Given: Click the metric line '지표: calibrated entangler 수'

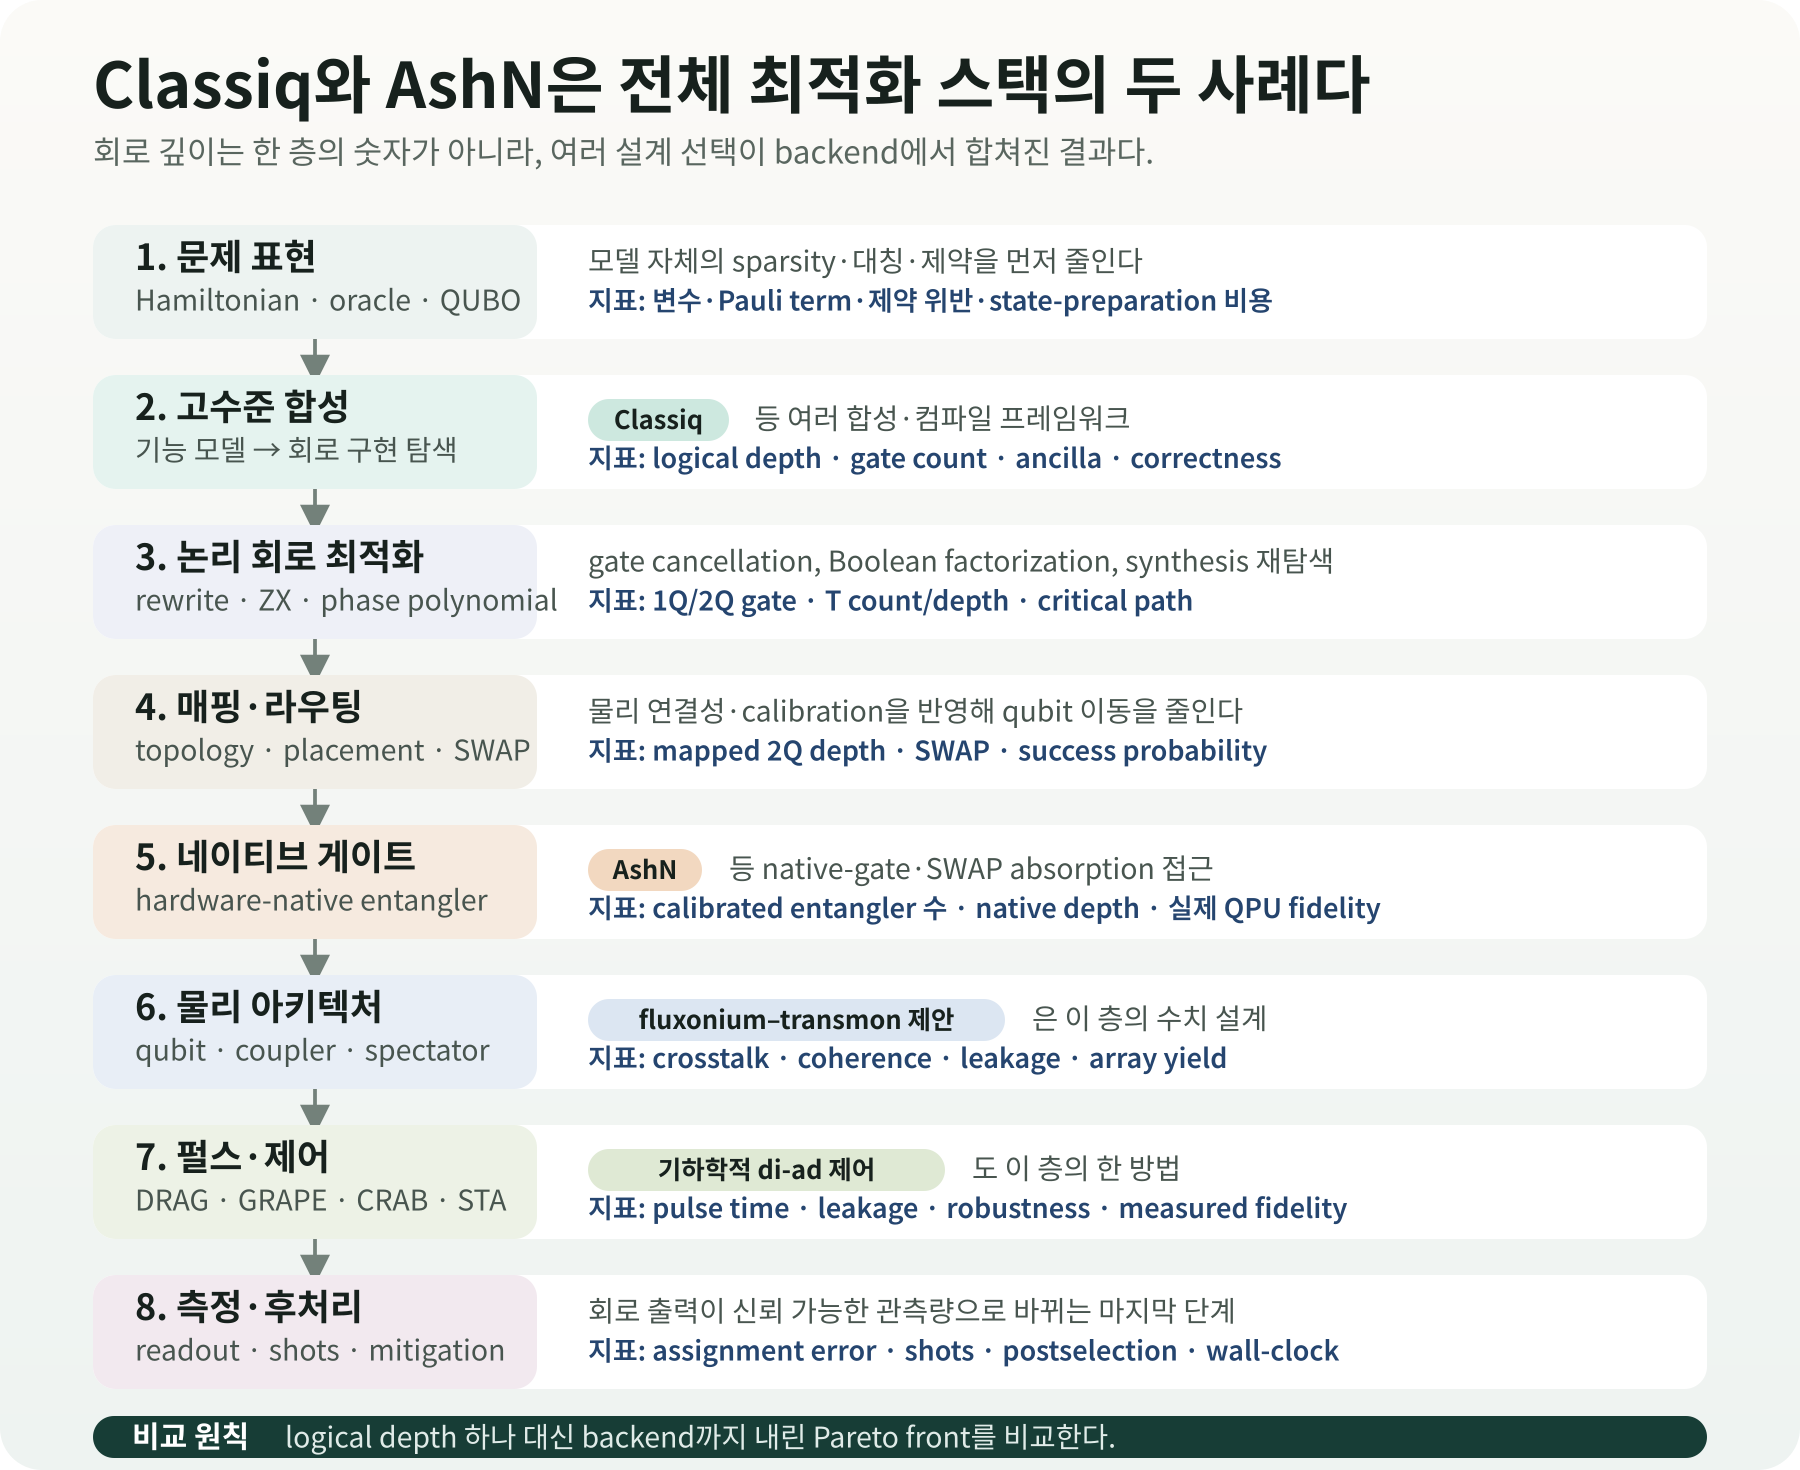Looking at the screenshot, I should [984, 908].
